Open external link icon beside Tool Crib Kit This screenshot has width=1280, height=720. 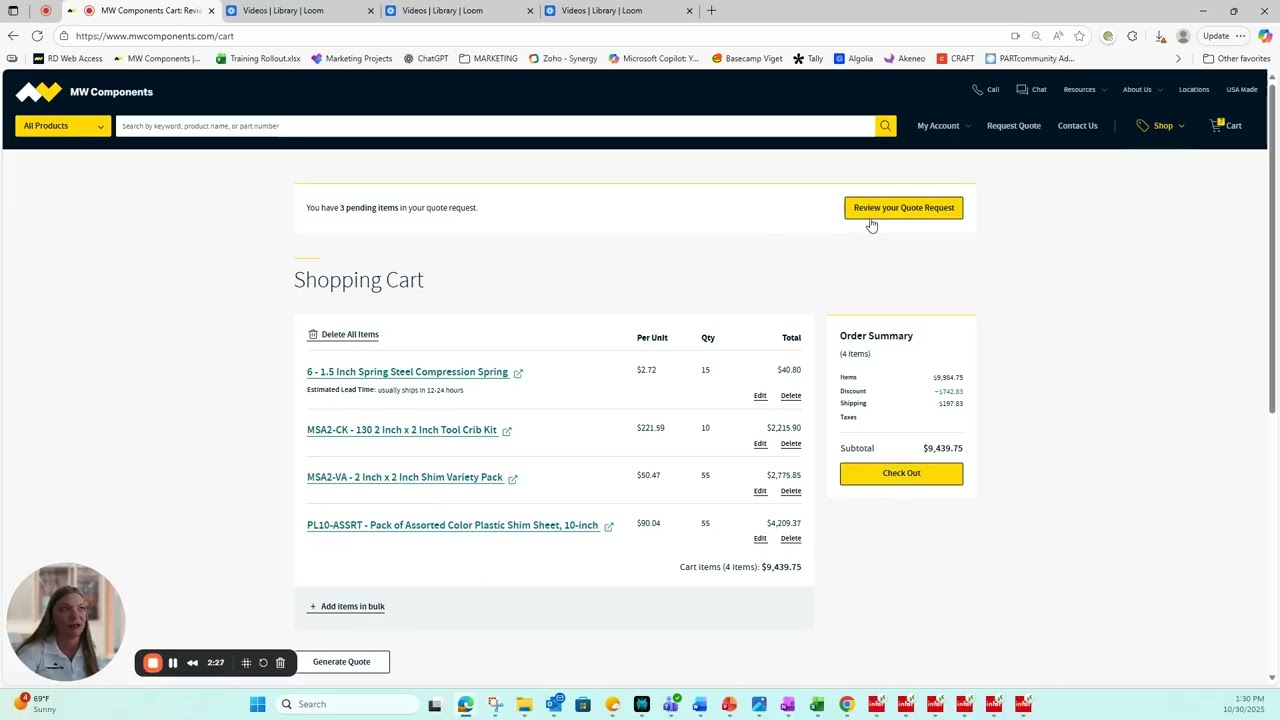[x=507, y=431]
